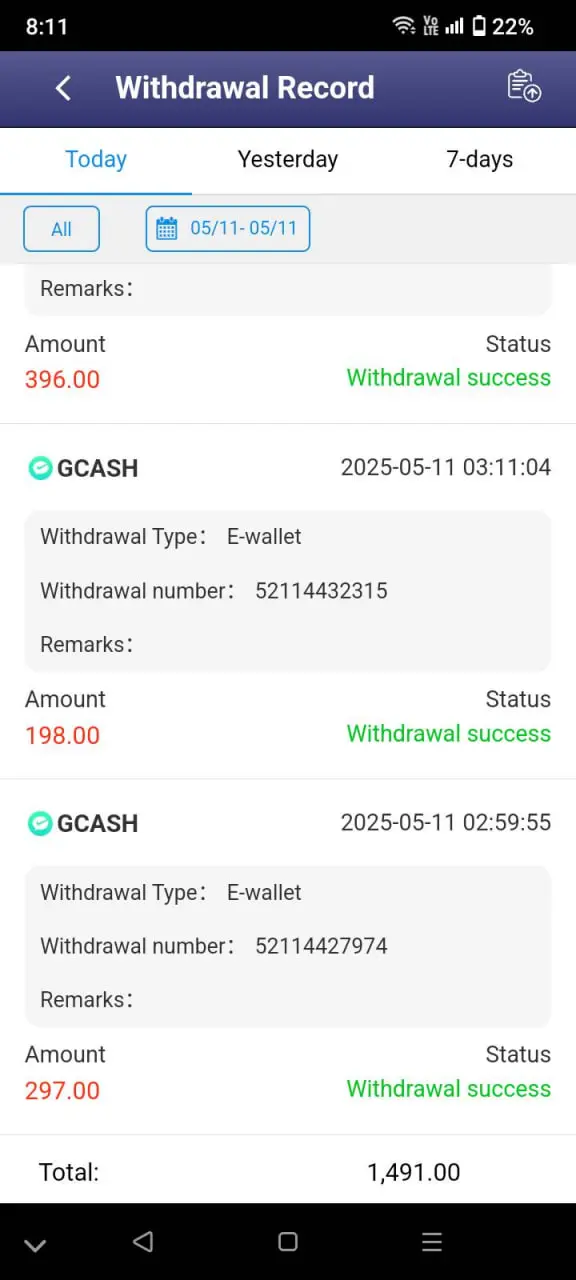Switch to the Yesterday tab
Image resolution: width=576 pixels, height=1280 pixels.
coord(288,159)
